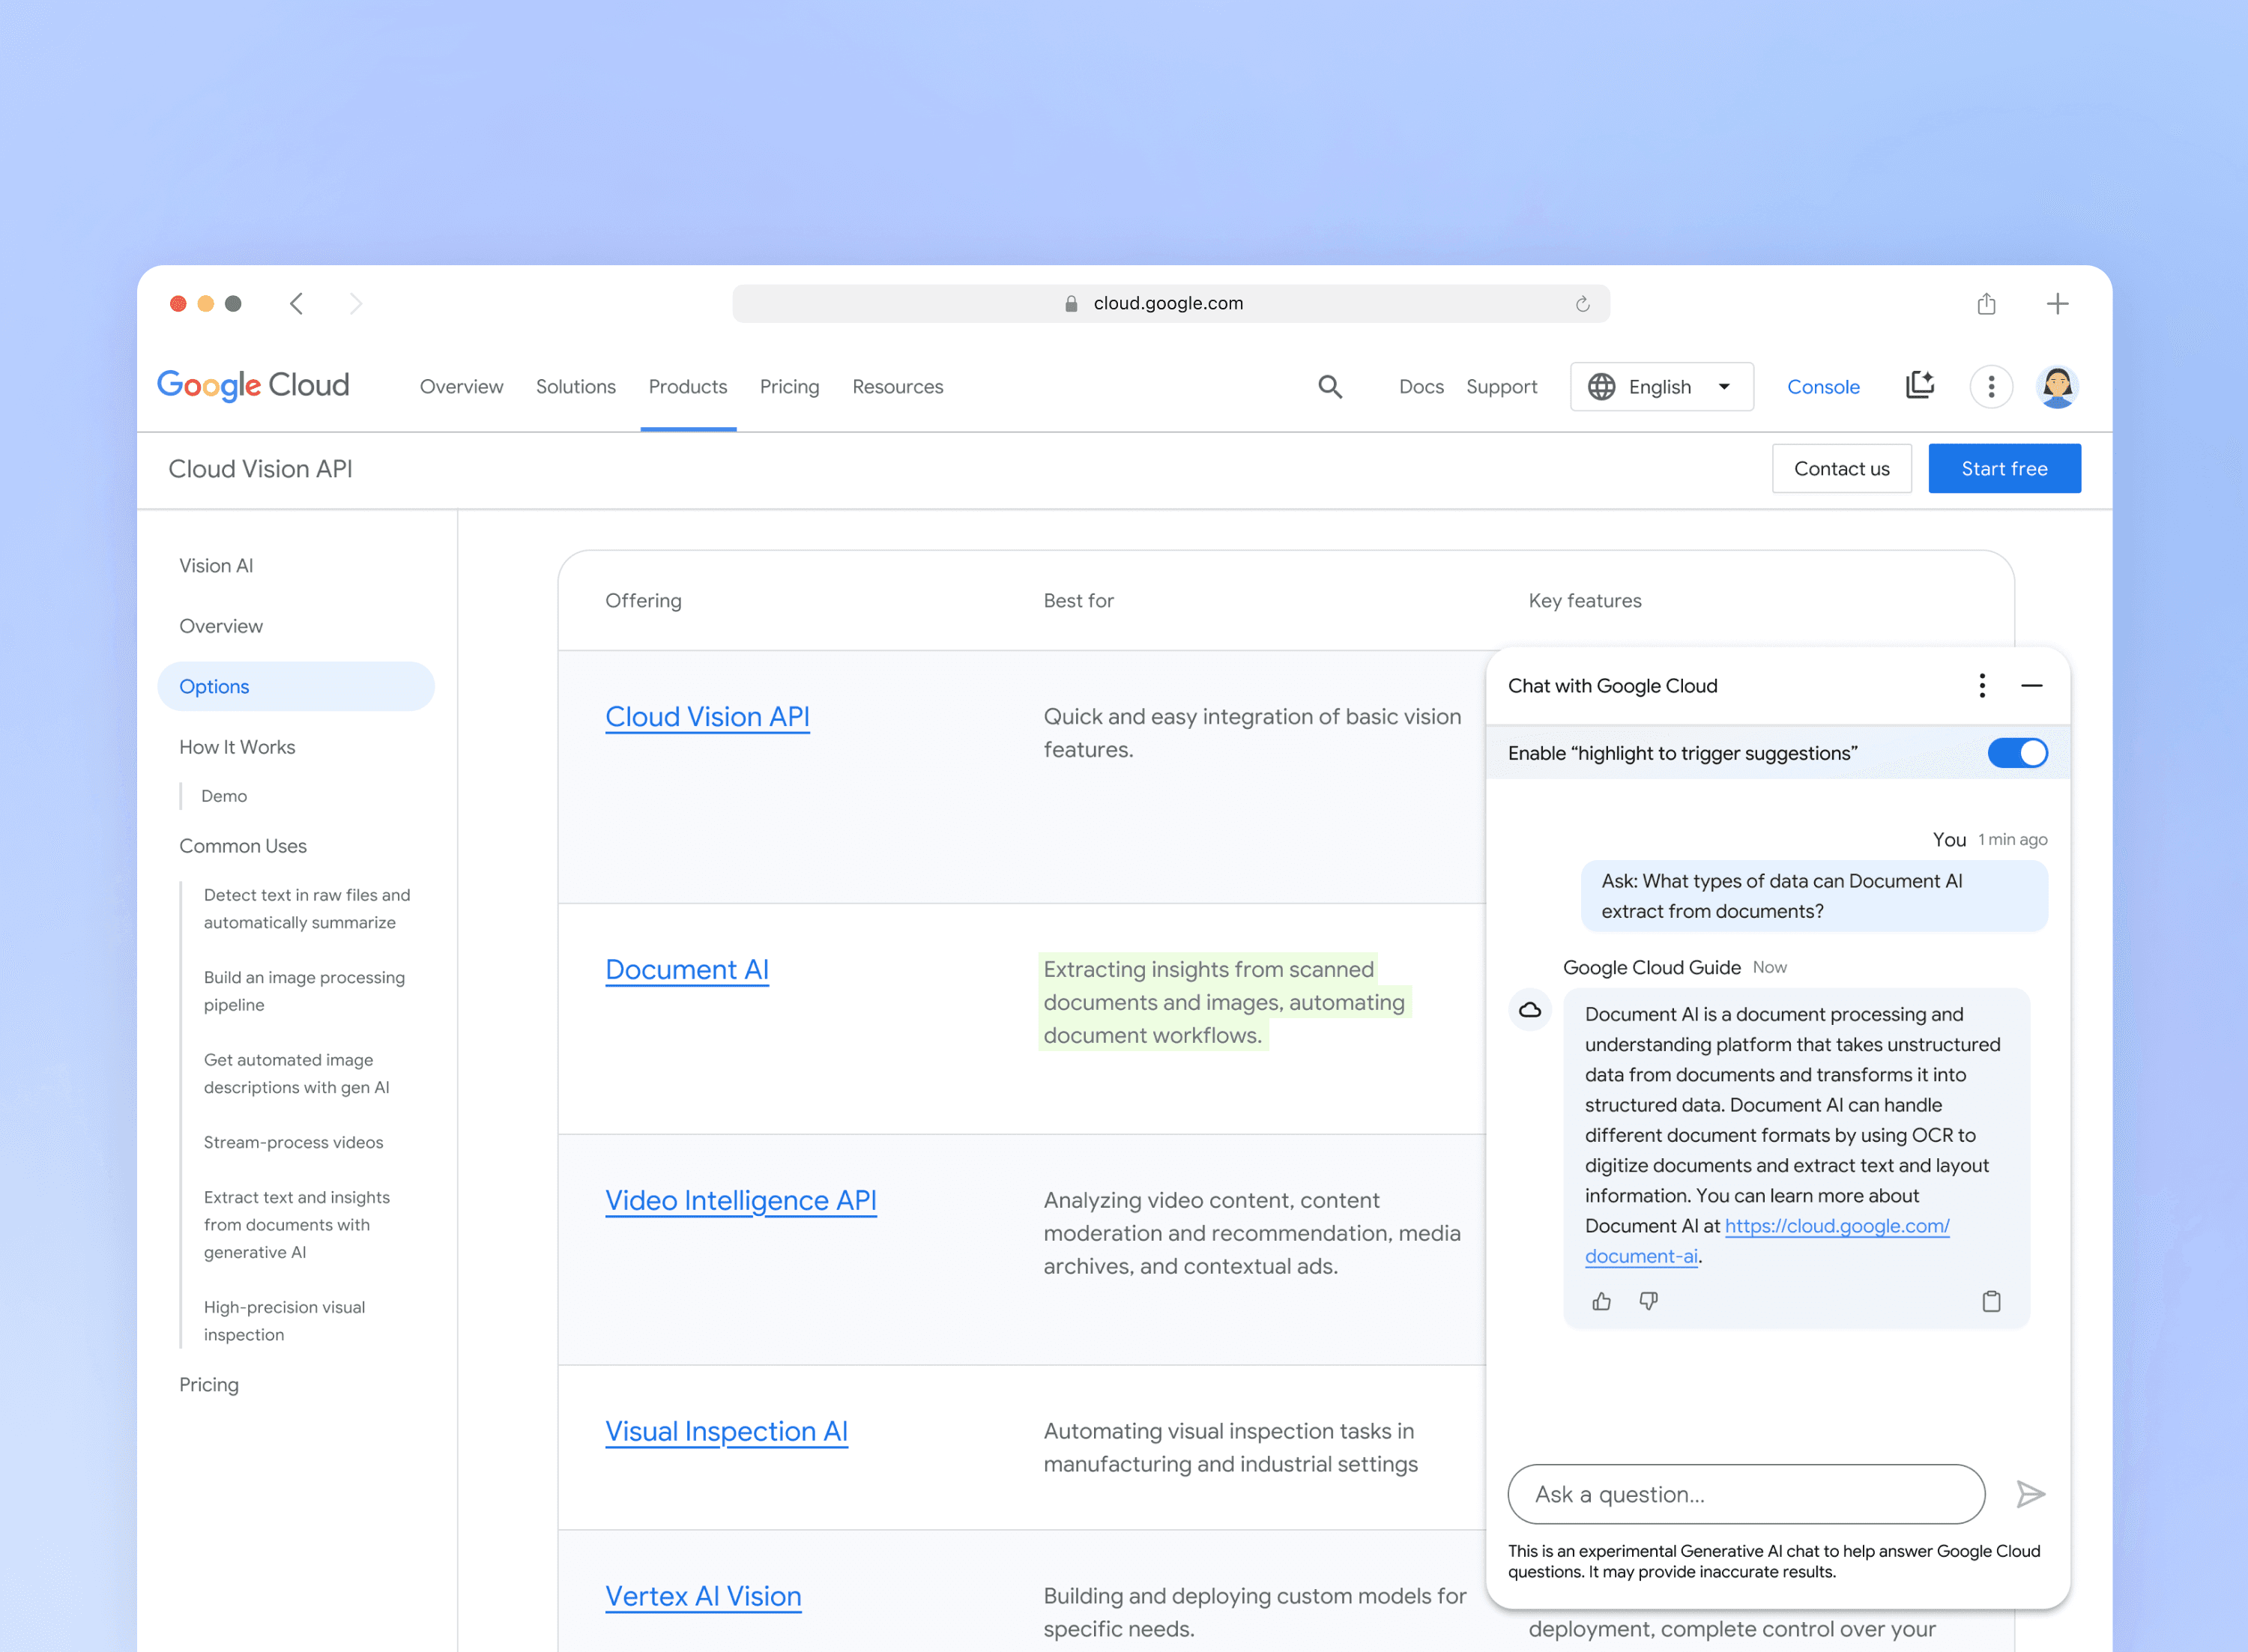This screenshot has width=2248, height=1652.
Task: Click the Video Intelligence API description text
Action: pyautogui.click(x=1252, y=1233)
